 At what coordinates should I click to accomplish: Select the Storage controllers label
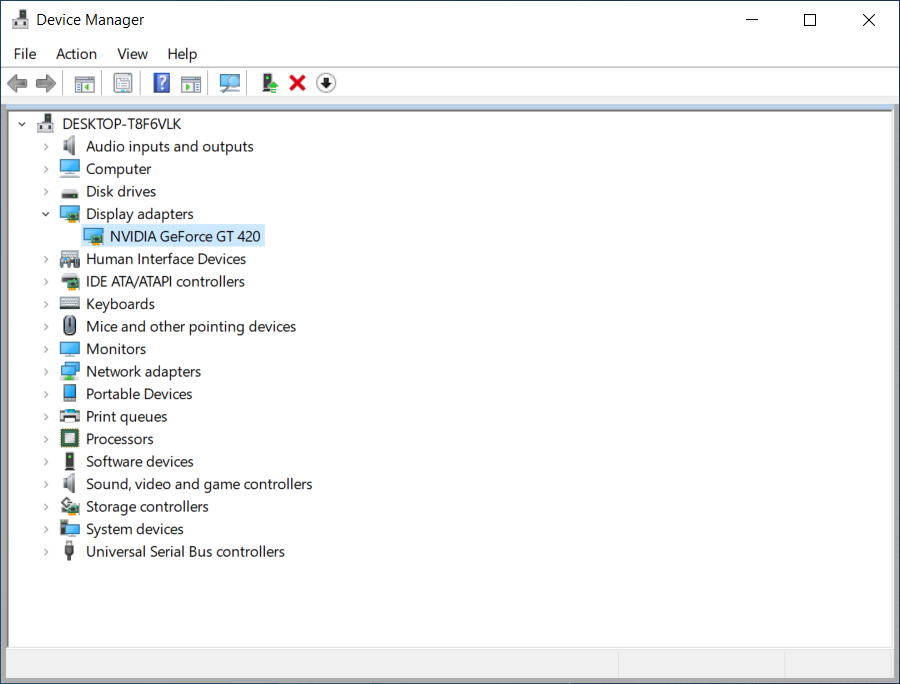click(x=147, y=507)
